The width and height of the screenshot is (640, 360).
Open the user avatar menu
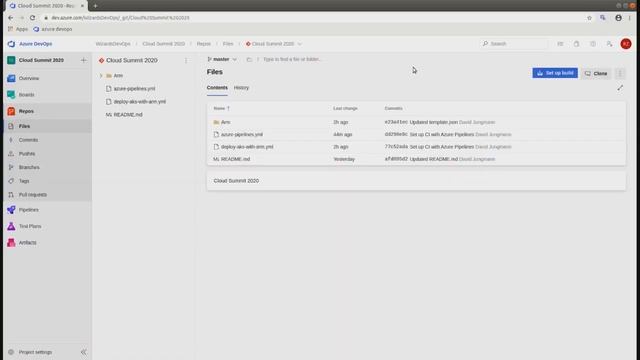point(626,44)
